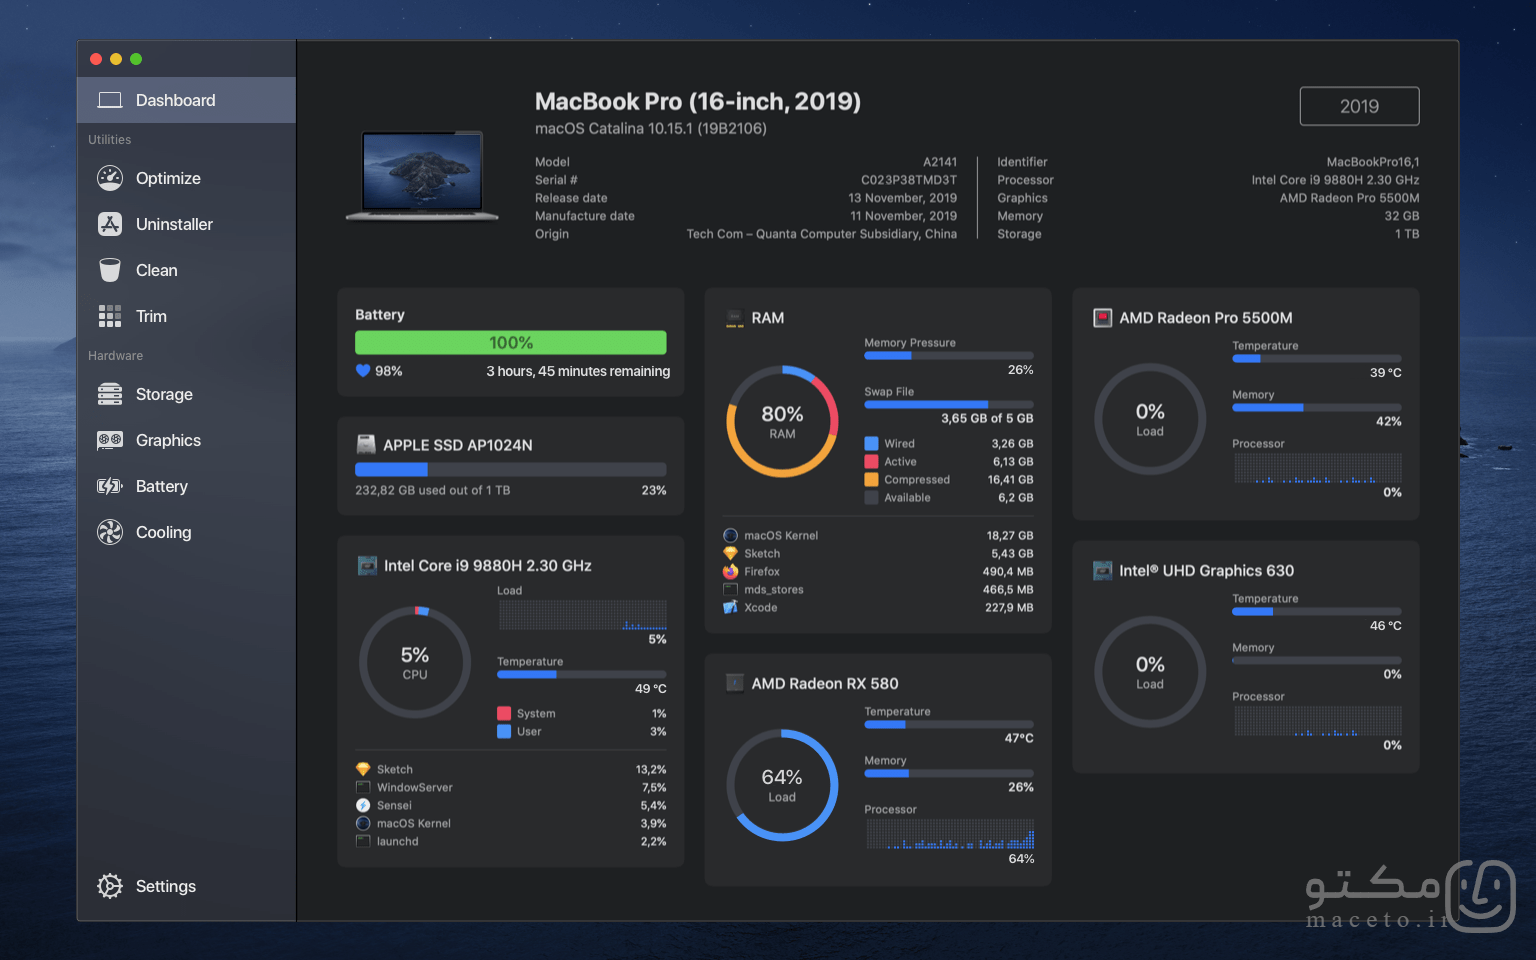Click the Xcode icon in RAM list
Viewport: 1536px width, 960px height.
click(x=731, y=608)
